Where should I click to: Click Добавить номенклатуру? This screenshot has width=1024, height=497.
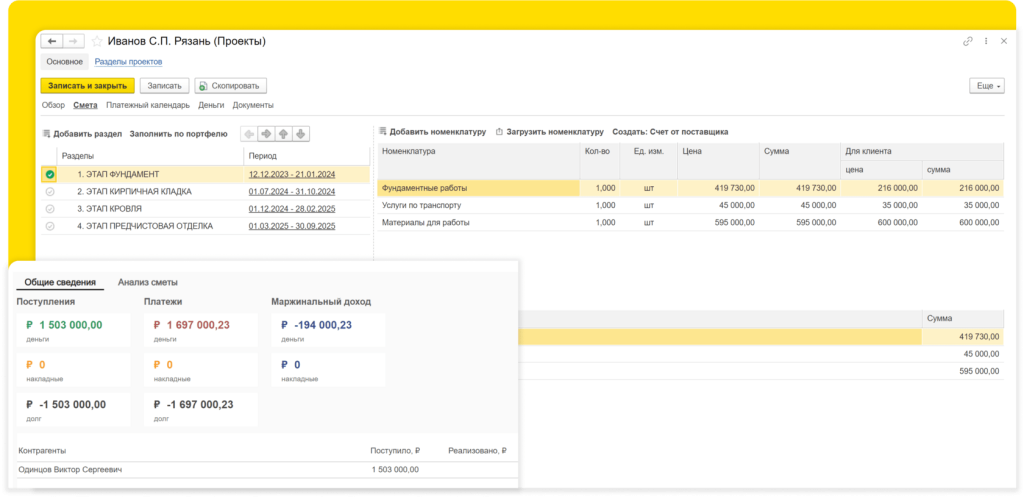tap(432, 132)
